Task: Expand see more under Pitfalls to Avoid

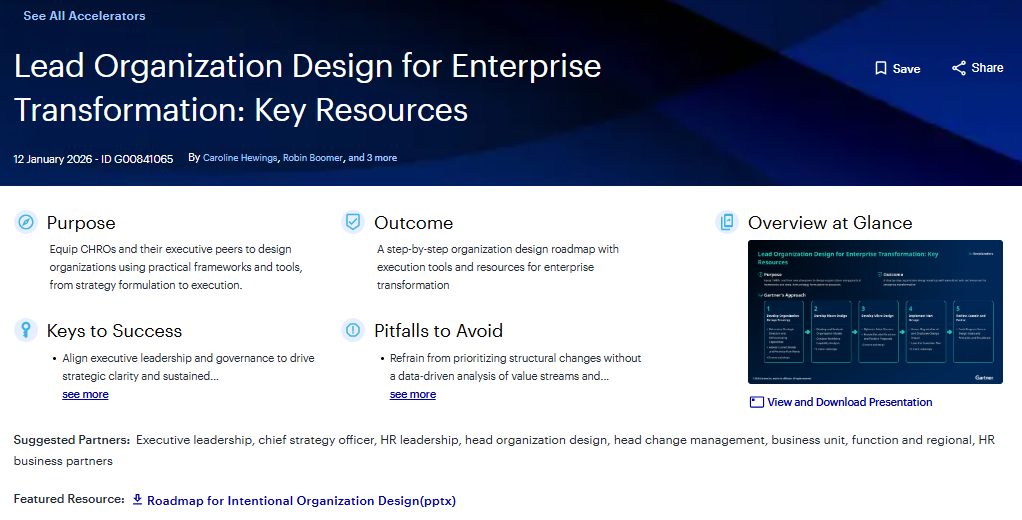Action: tap(412, 394)
